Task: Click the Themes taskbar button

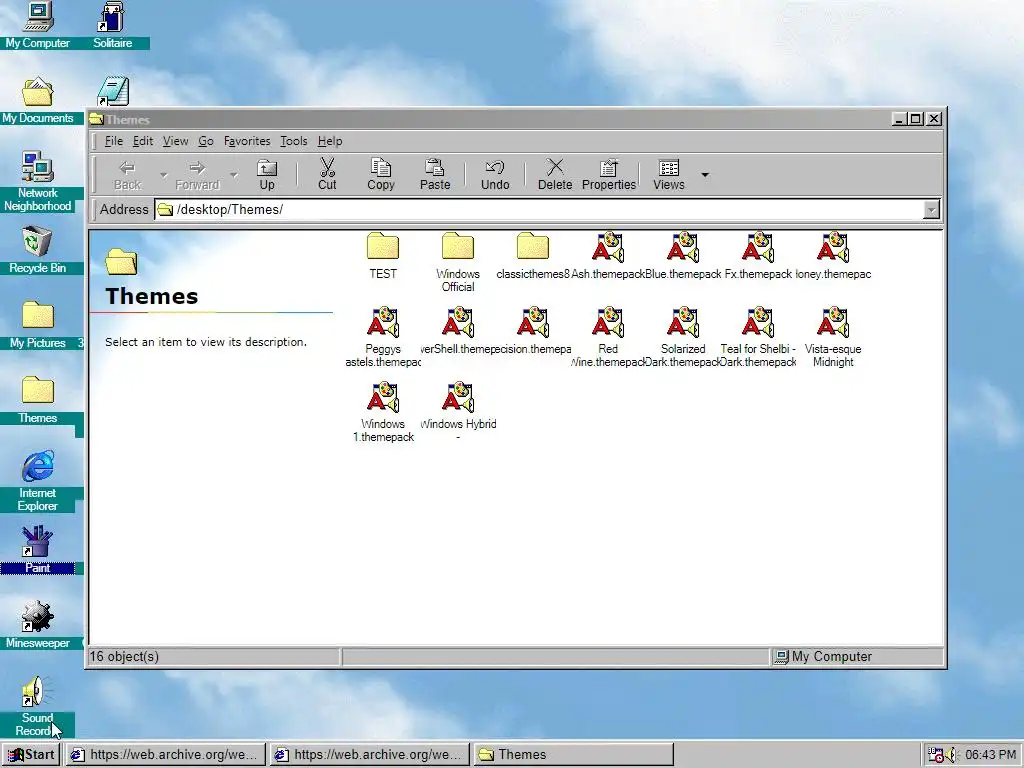Action: [573, 754]
